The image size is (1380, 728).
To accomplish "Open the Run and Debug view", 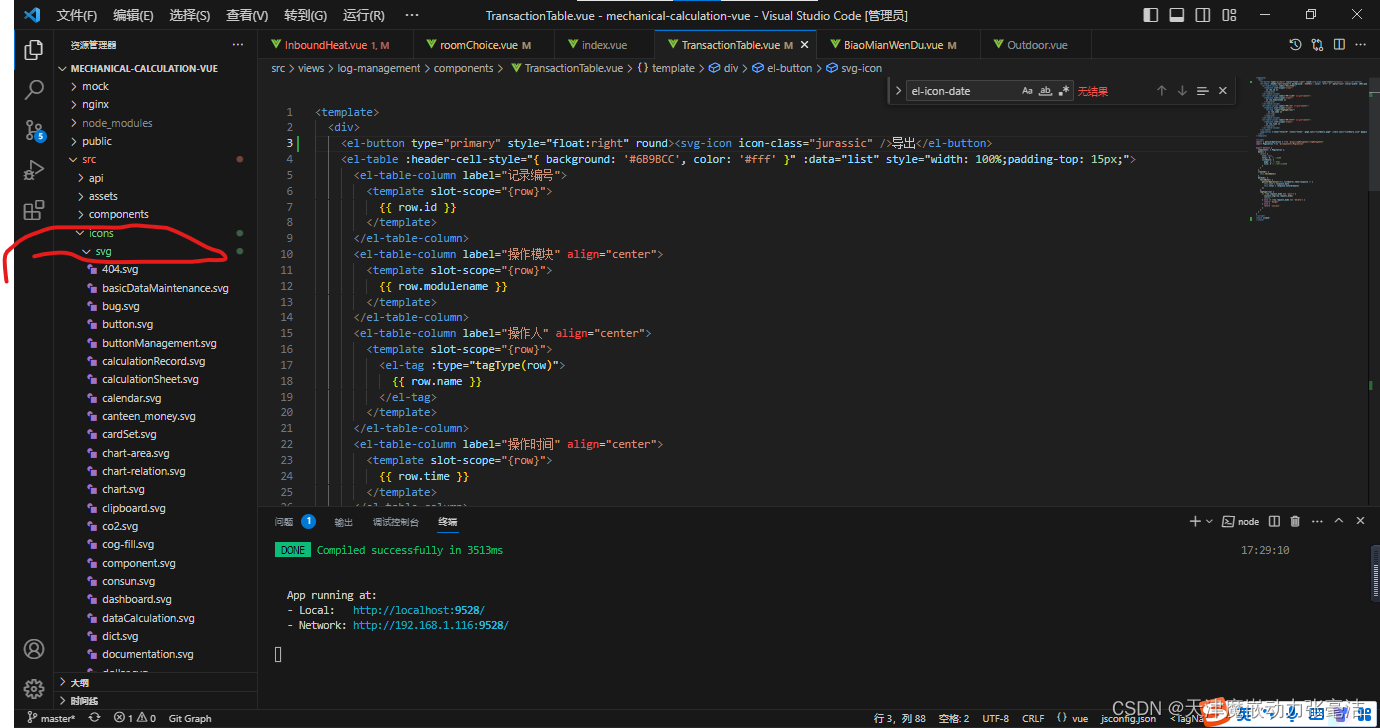I will point(34,170).
